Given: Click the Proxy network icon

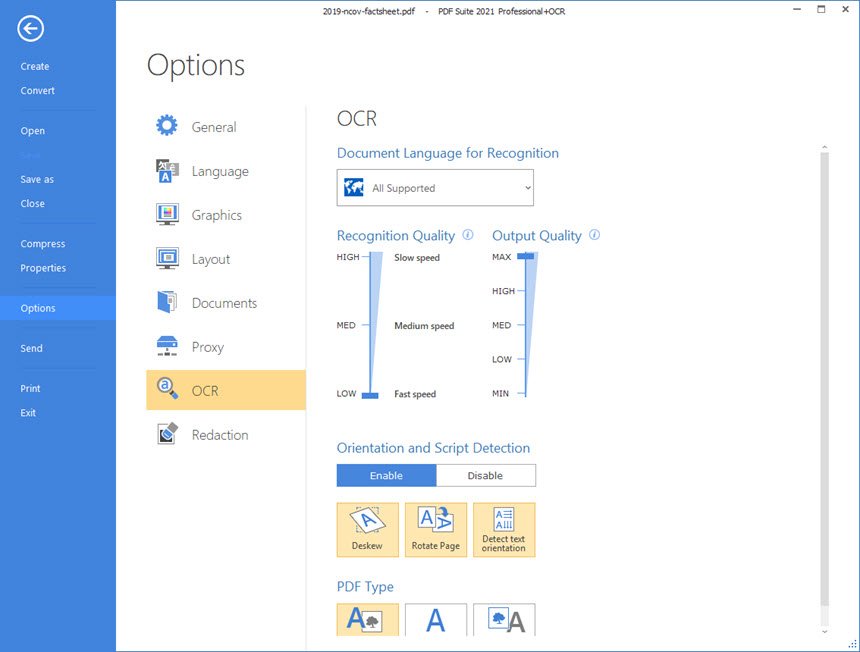Looking at the screenshot, I should pos(167,346).
